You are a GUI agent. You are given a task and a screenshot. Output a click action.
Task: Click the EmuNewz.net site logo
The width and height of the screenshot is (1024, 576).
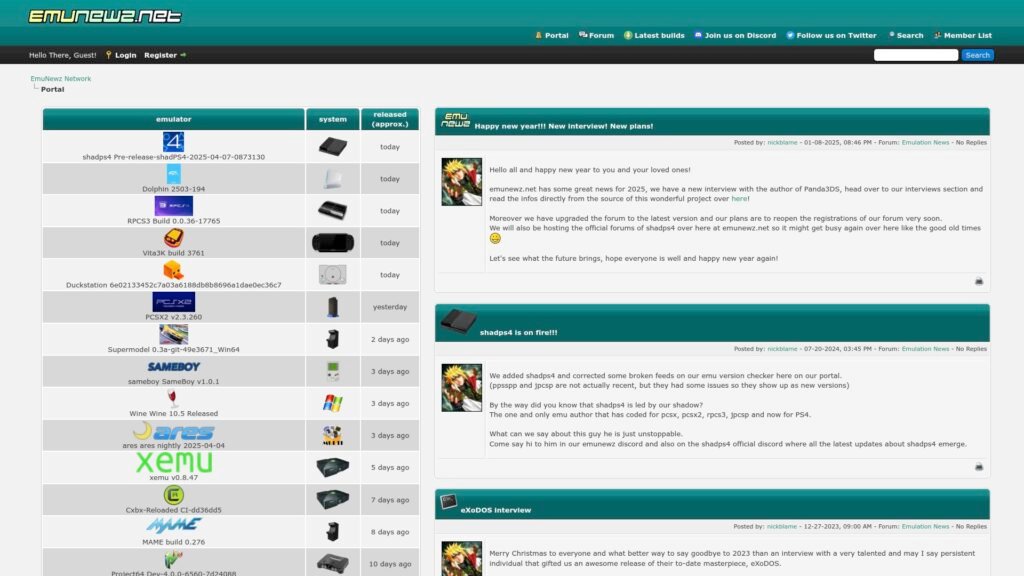tap(104, 16)
